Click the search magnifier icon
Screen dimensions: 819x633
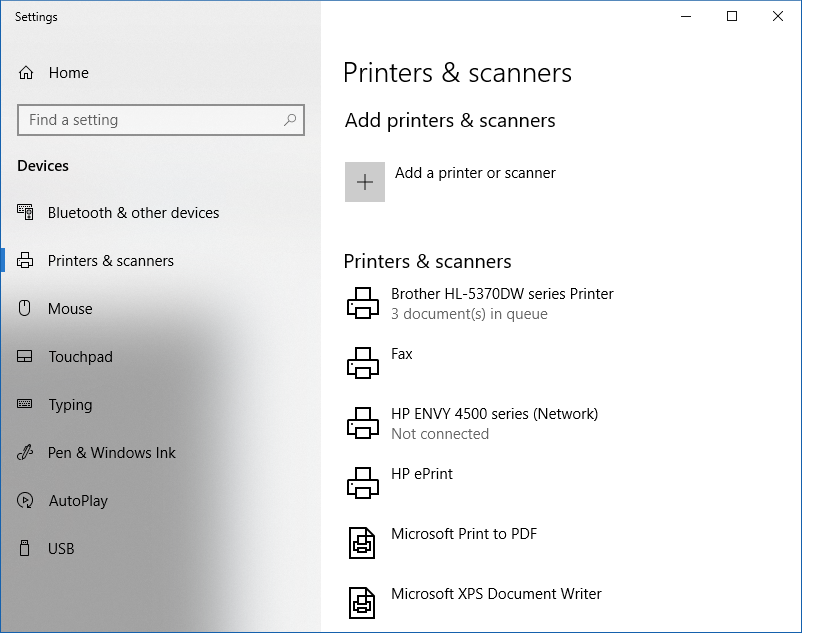pyautogui.click(x=290, y=120)
